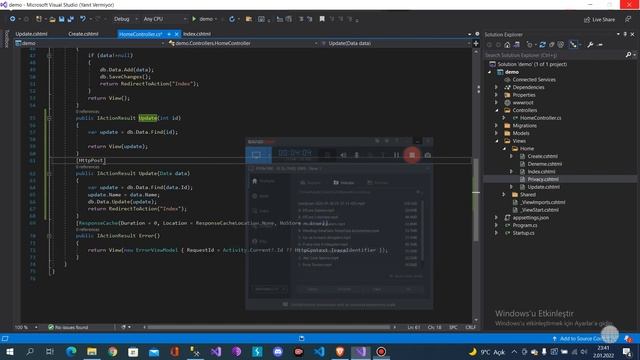Select Create.cshtml in Solution Explorer
The width and height of the screenshot is (640, 360).
[542, 156]
